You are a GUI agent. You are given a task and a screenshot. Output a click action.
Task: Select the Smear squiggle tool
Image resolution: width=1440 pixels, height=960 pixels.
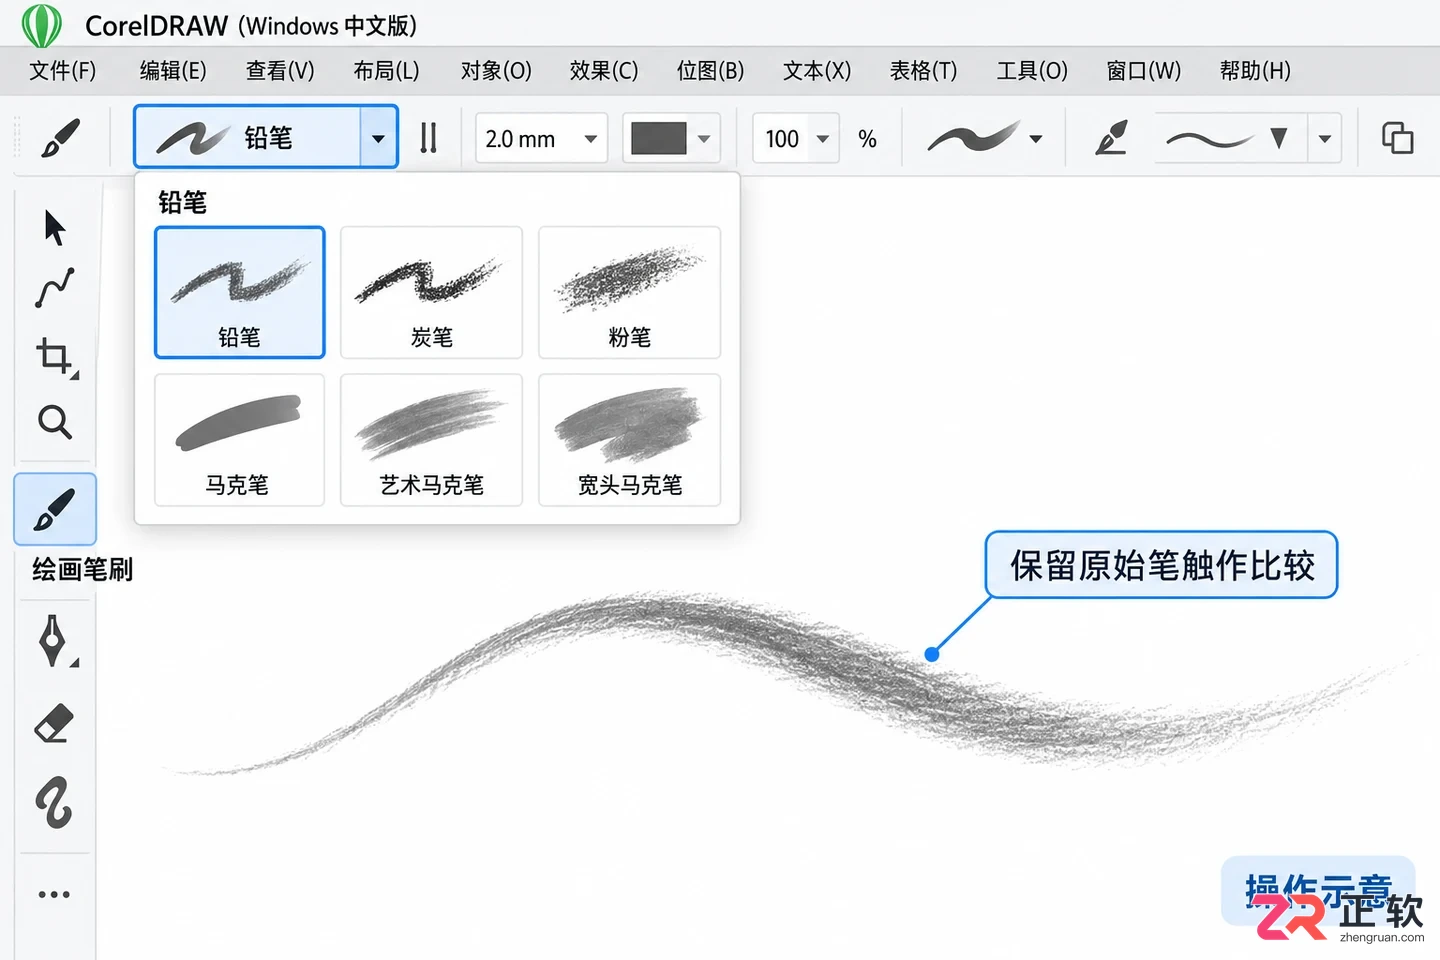point(54,802)
